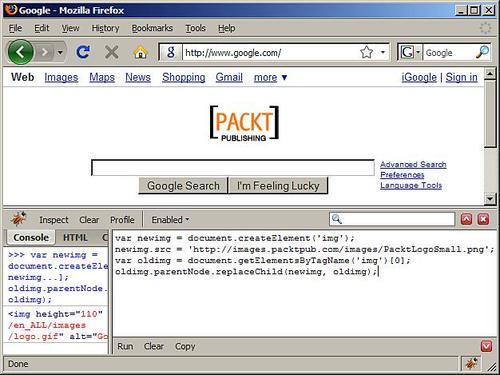Switch to the Firebug HTML tab
This screenshot has height=375, width=500.
75,238
